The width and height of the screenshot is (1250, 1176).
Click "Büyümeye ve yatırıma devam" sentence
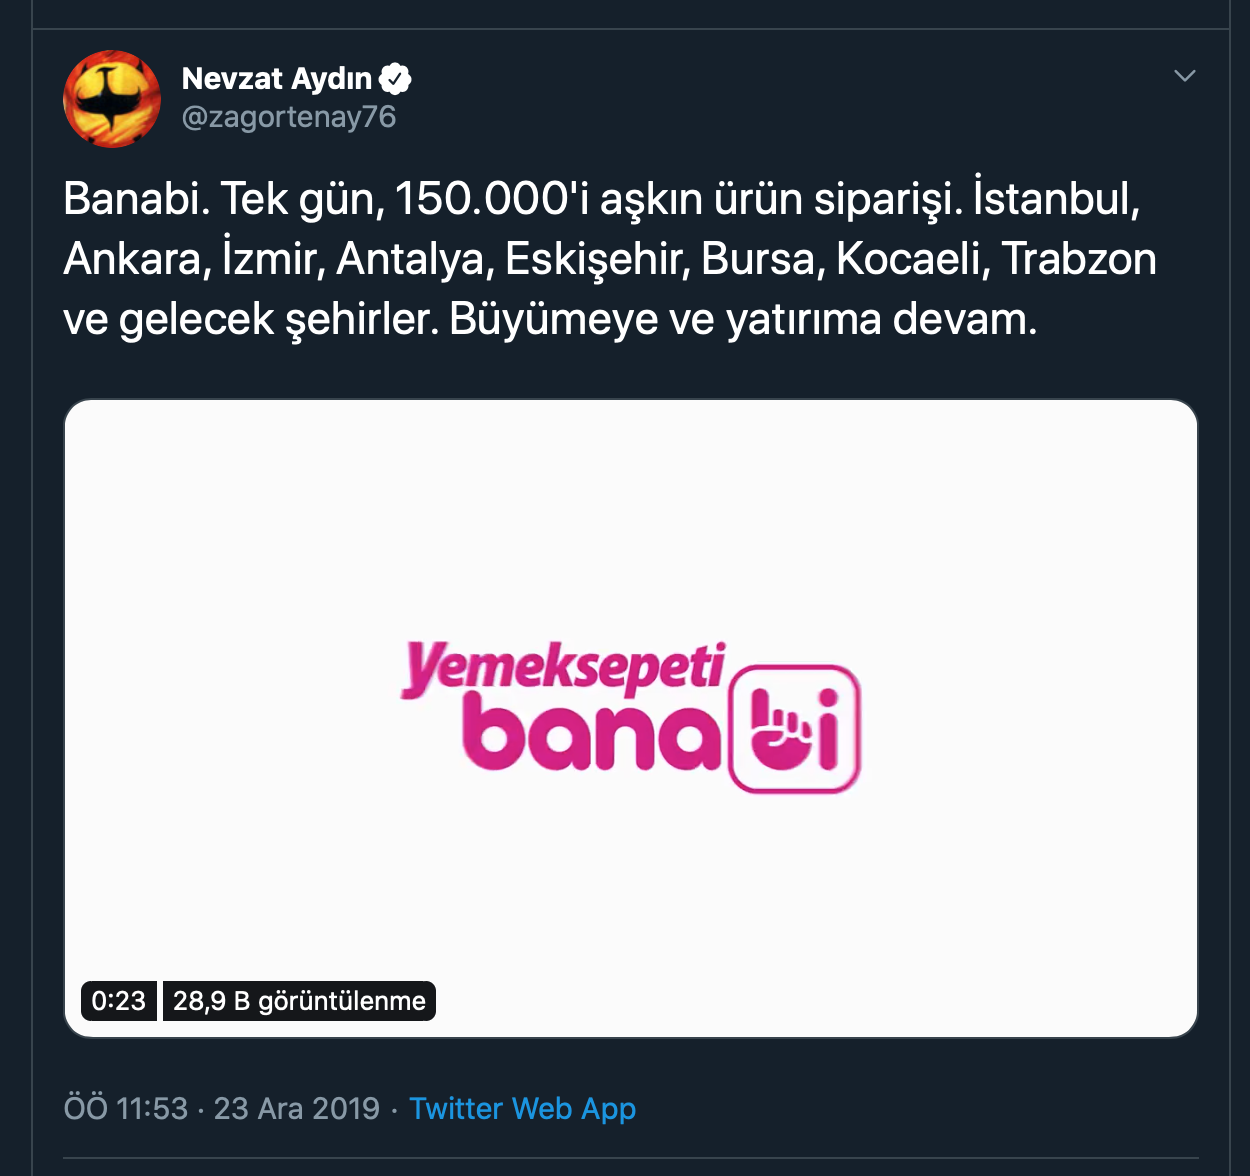743,319
